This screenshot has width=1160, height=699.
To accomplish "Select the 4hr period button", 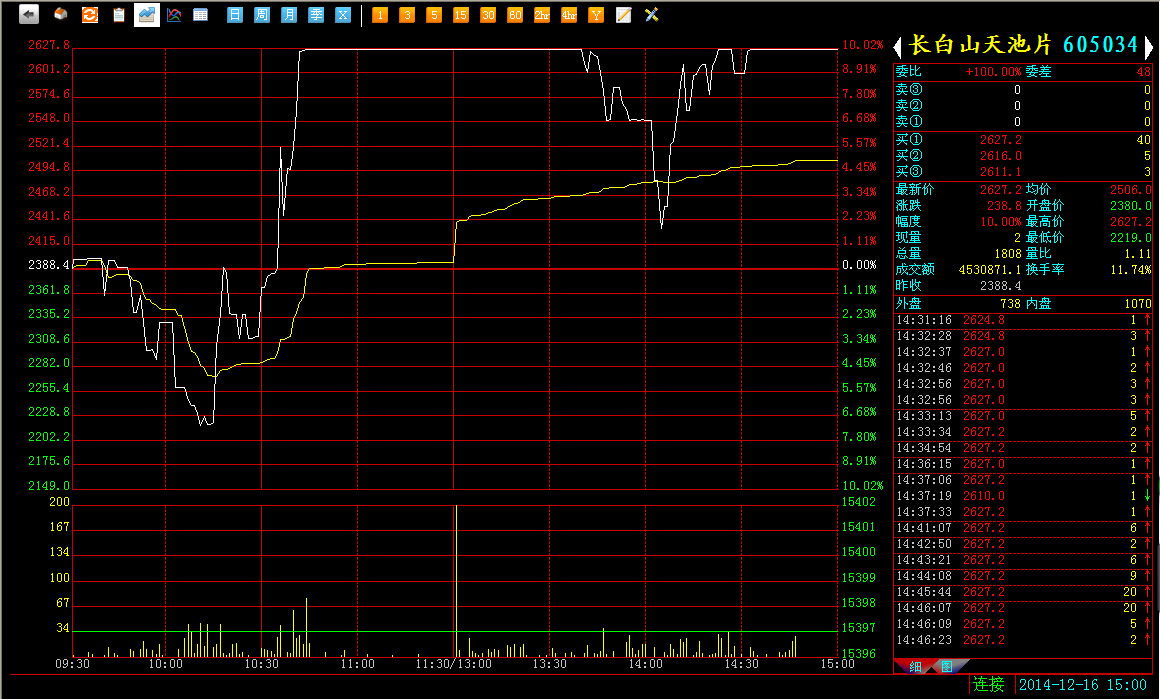I will point(569,15).
